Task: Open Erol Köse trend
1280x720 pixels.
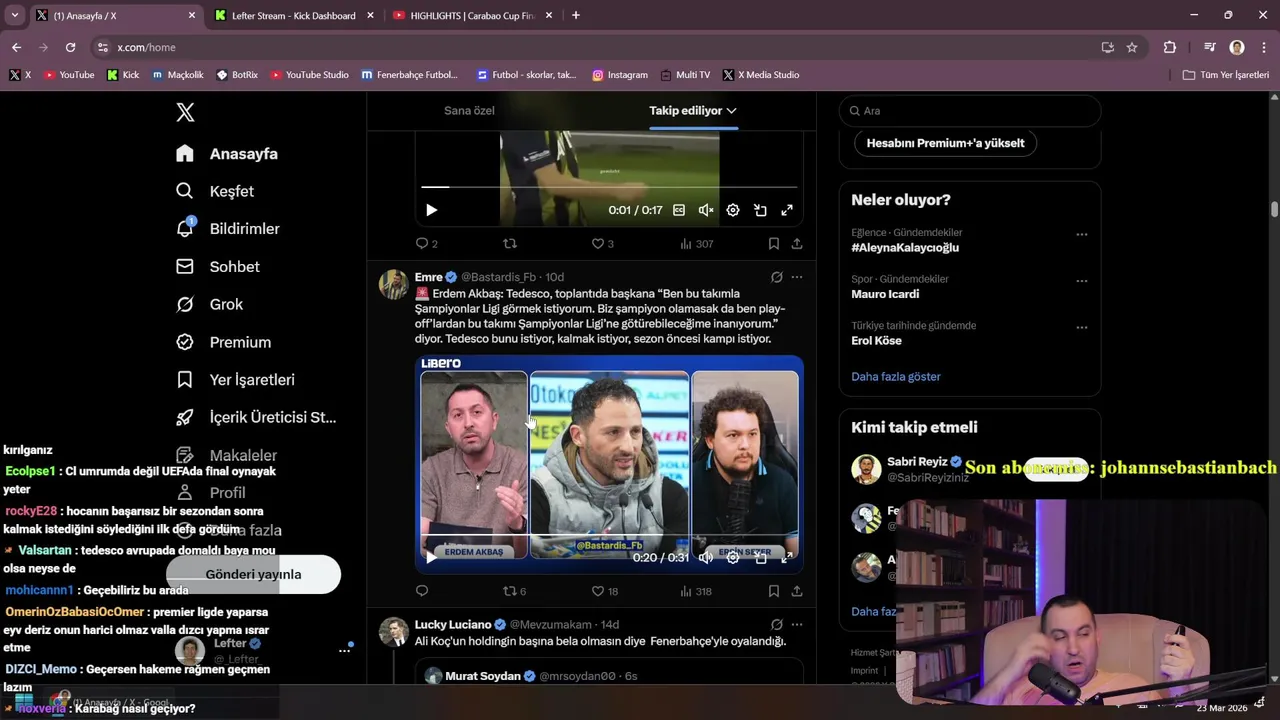Action: [x=876, y=341]
